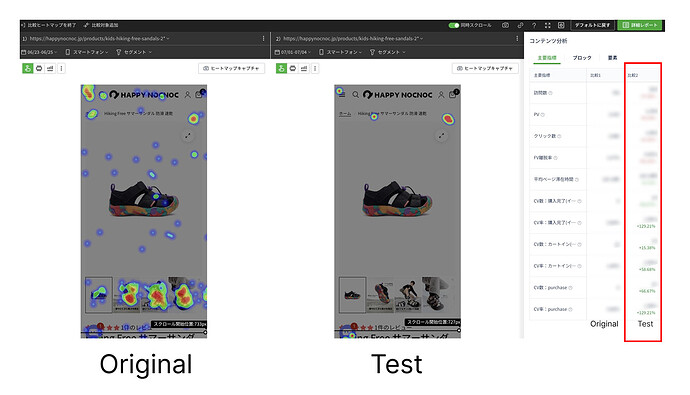Click the scroll position slider handle in left heatmap

pos(205,332)
